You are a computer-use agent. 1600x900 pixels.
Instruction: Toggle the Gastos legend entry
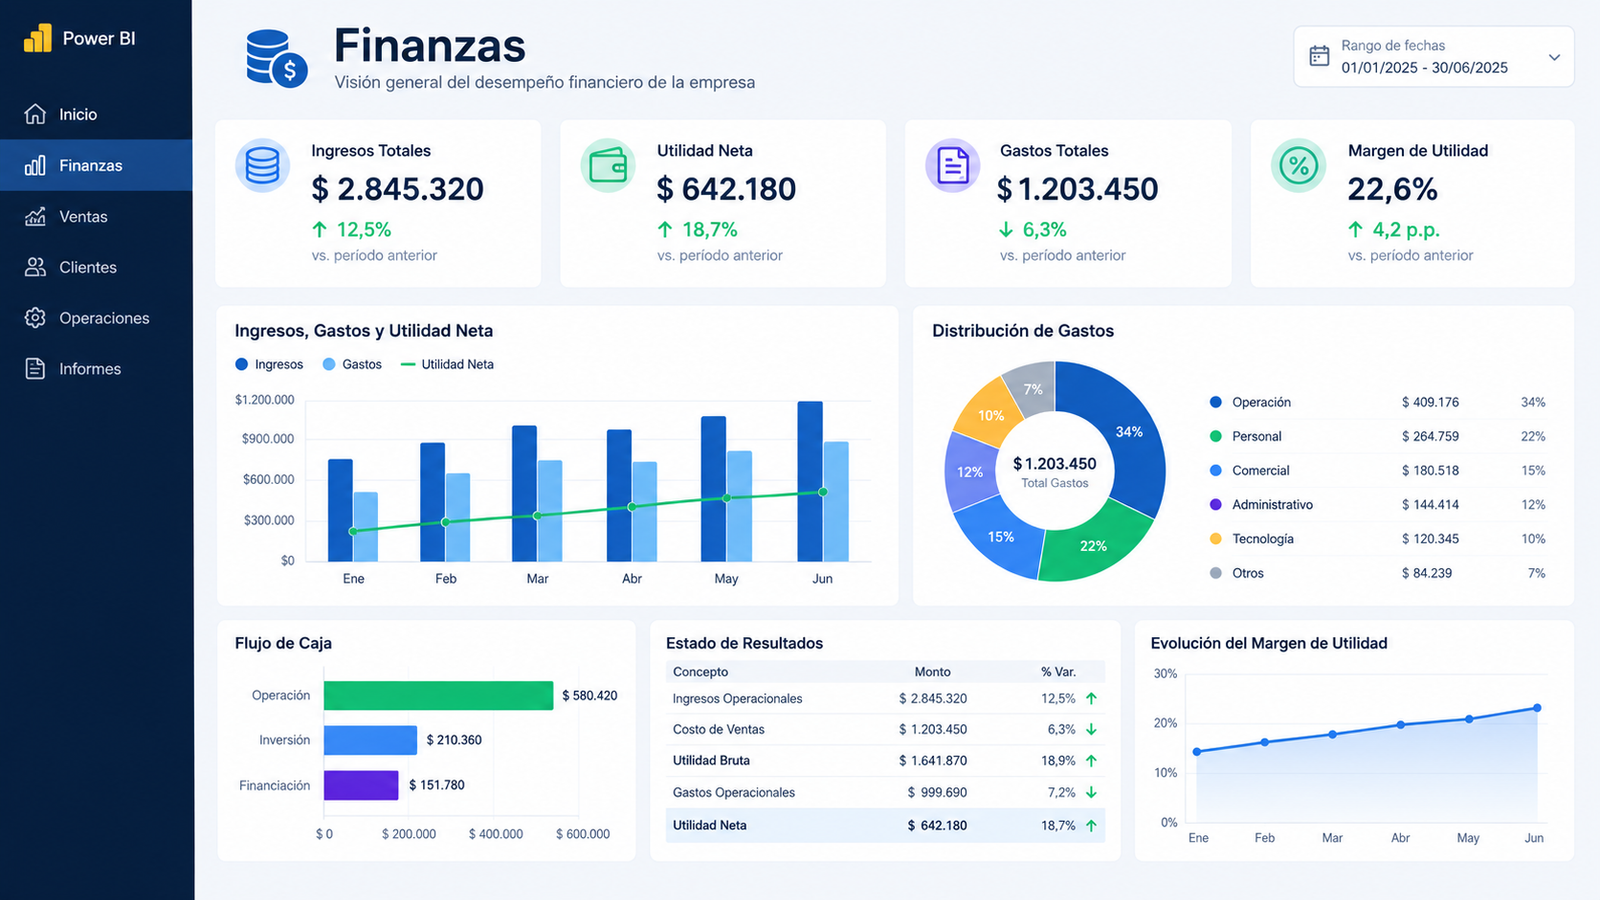coord(352,364)
